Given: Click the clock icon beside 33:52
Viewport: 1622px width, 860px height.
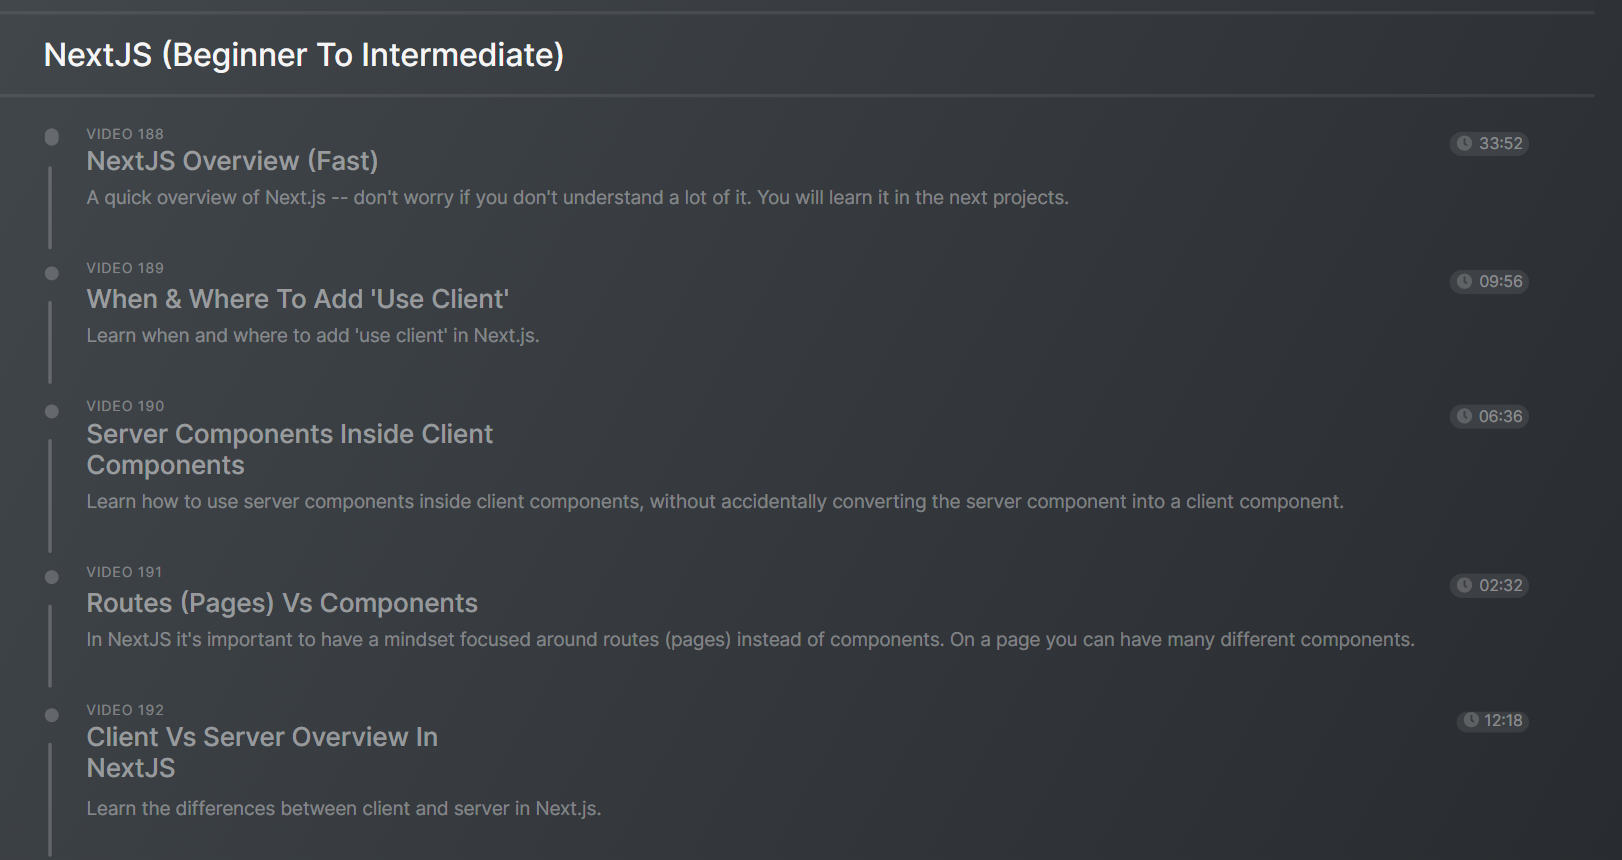Looking at the screenshot, I should point(1464,143).
